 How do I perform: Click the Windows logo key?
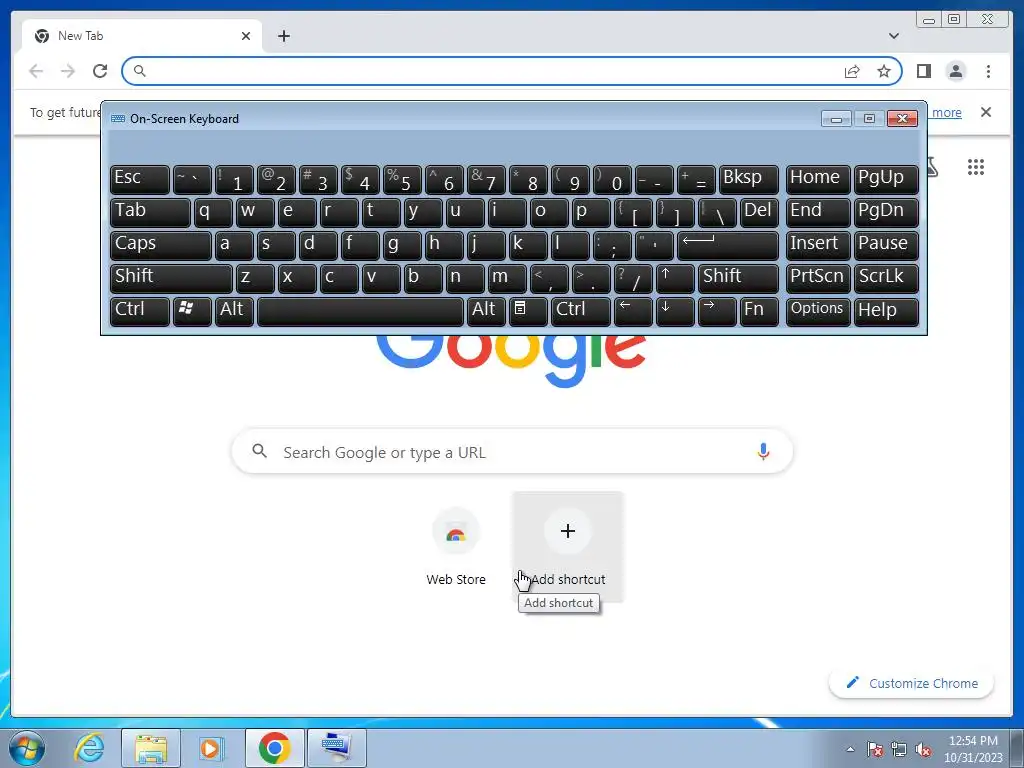[x=192, y=311]
